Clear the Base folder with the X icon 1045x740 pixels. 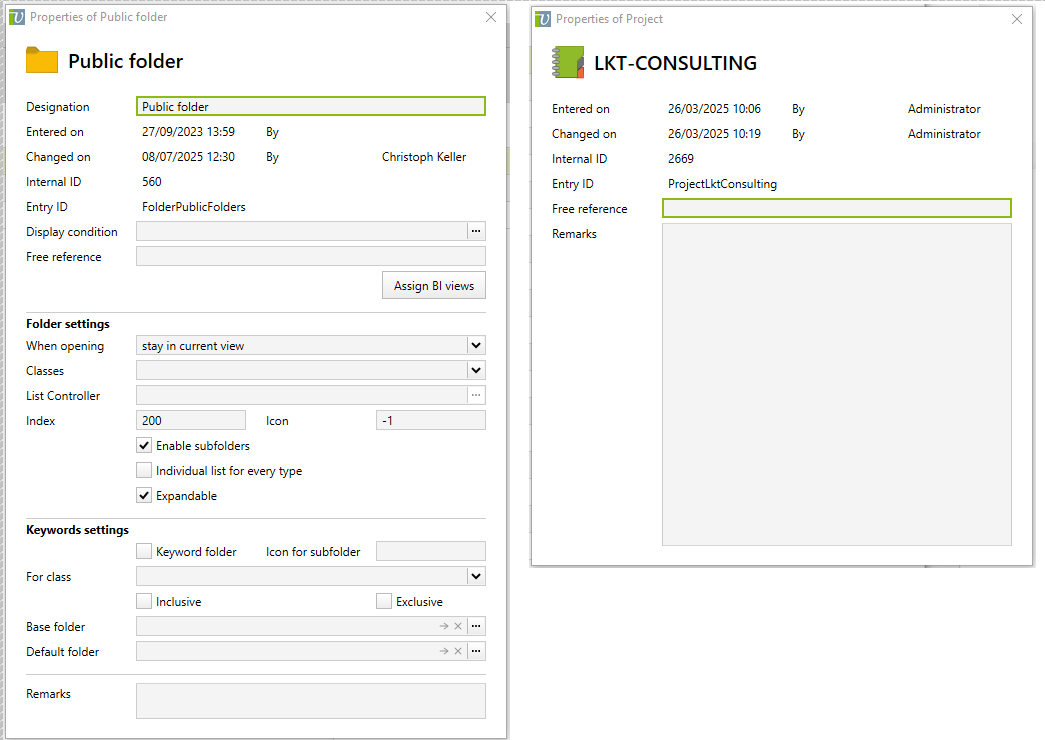tap(458, 626)
